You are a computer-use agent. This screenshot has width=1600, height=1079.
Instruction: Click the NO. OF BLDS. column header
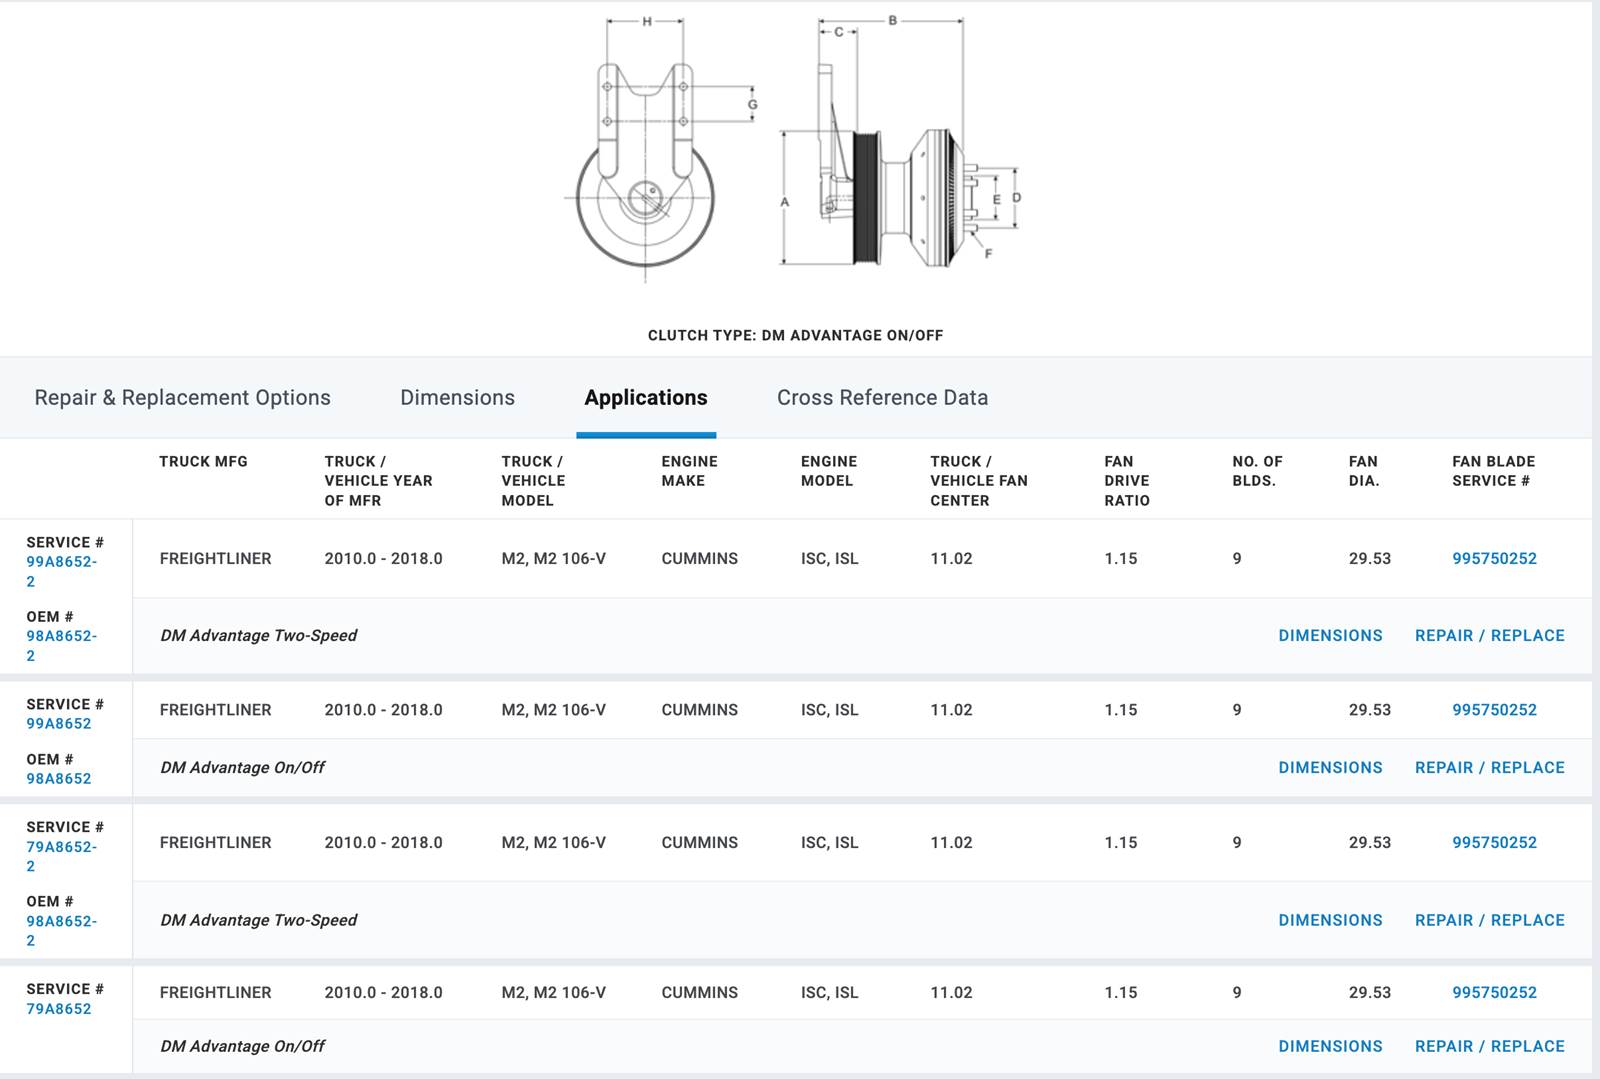pos(1257,471)
